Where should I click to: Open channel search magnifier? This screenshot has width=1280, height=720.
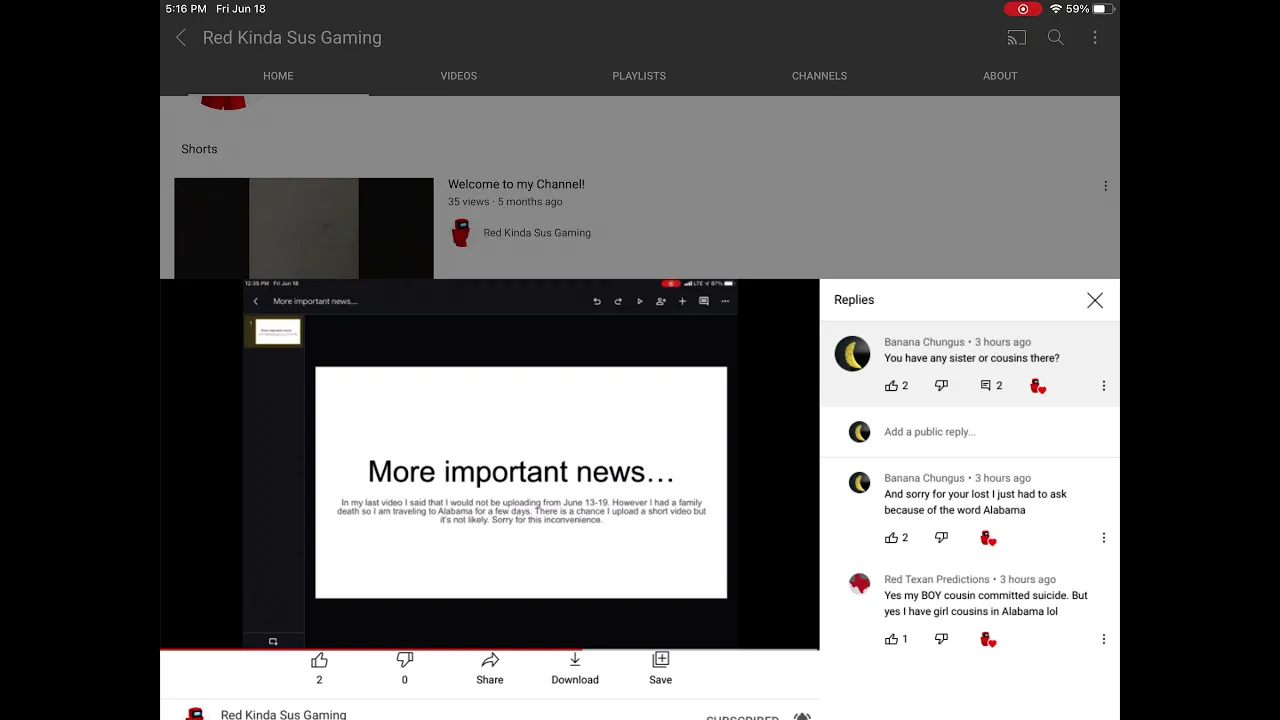[x=1055, y=38]
